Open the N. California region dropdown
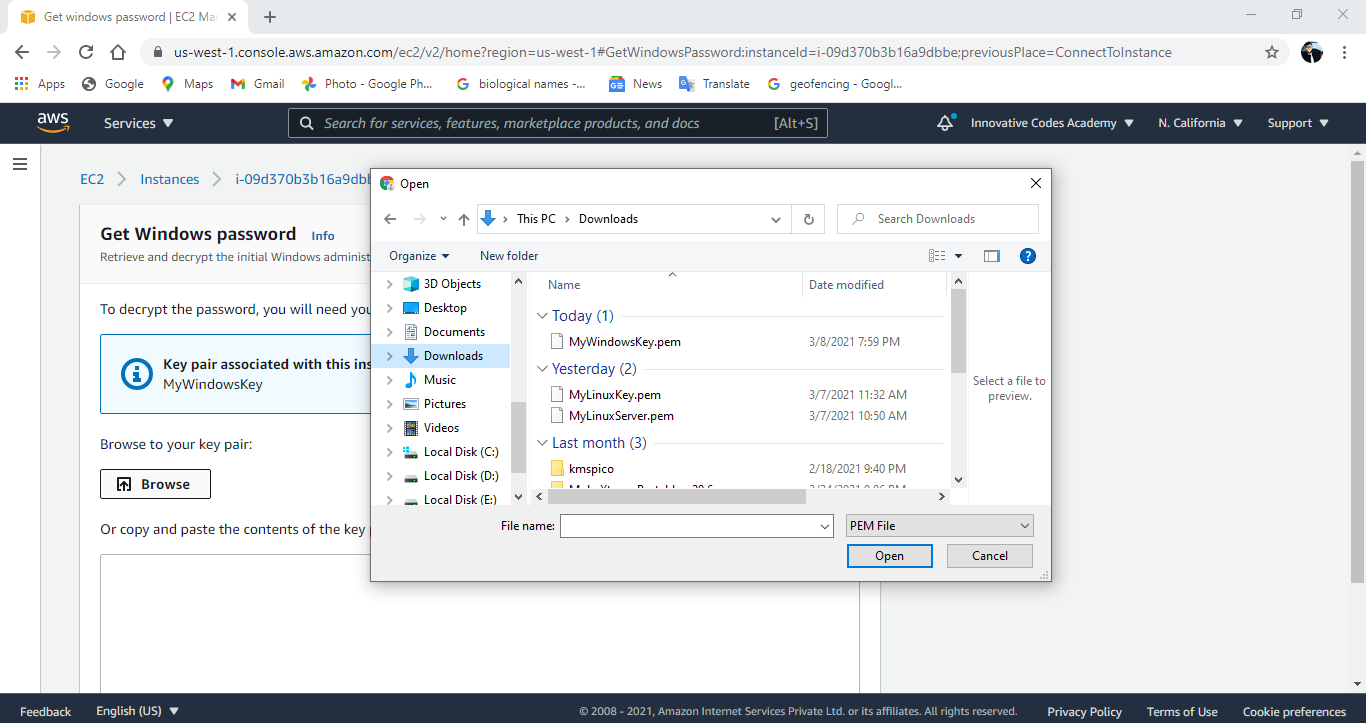Screen dimensions: 1366x723 coord(1200,123)
